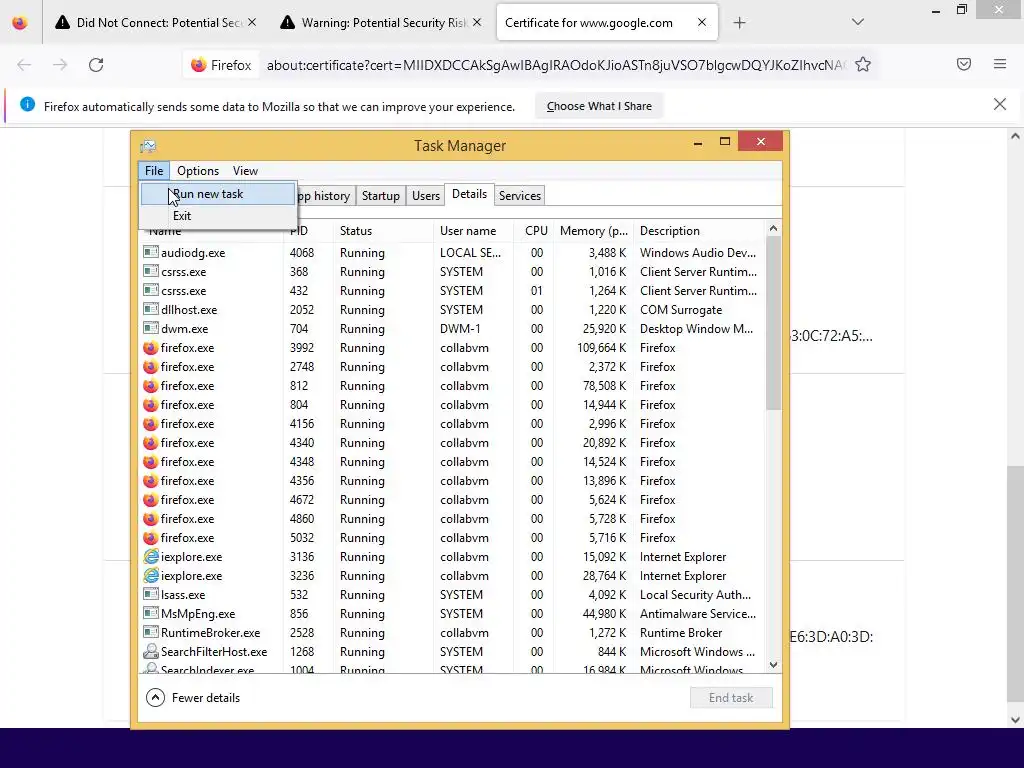Click 'Windows Audio Dev...' description cell

click(697, 253)
